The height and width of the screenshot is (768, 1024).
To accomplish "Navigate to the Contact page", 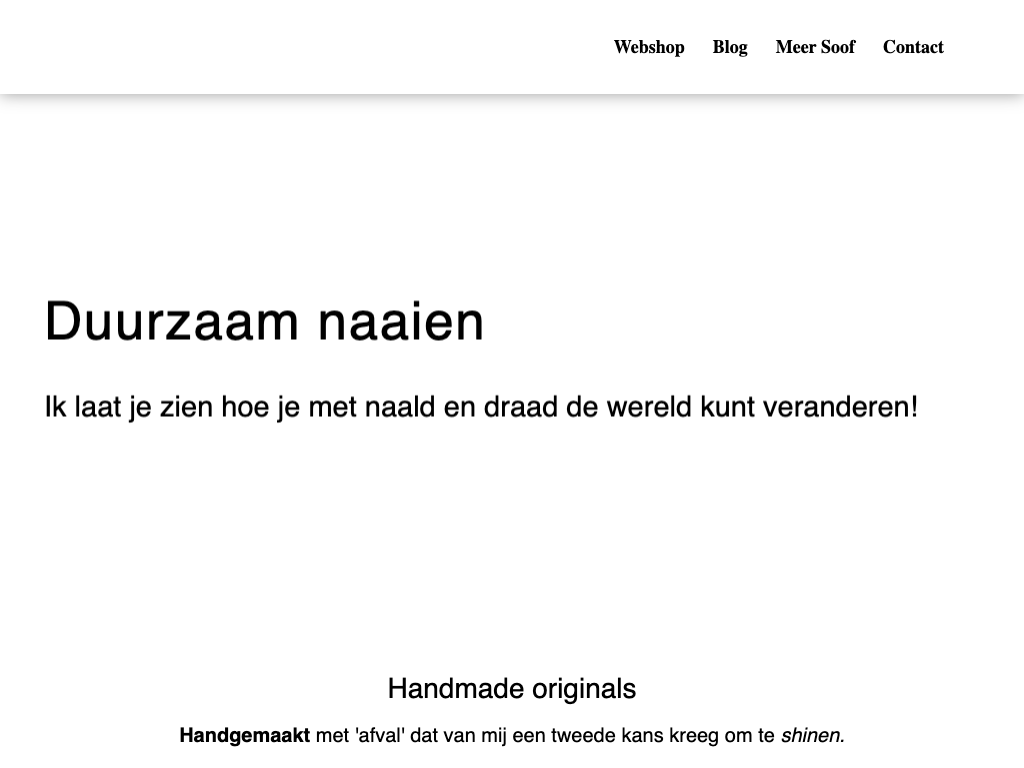I will pos(913,47).
